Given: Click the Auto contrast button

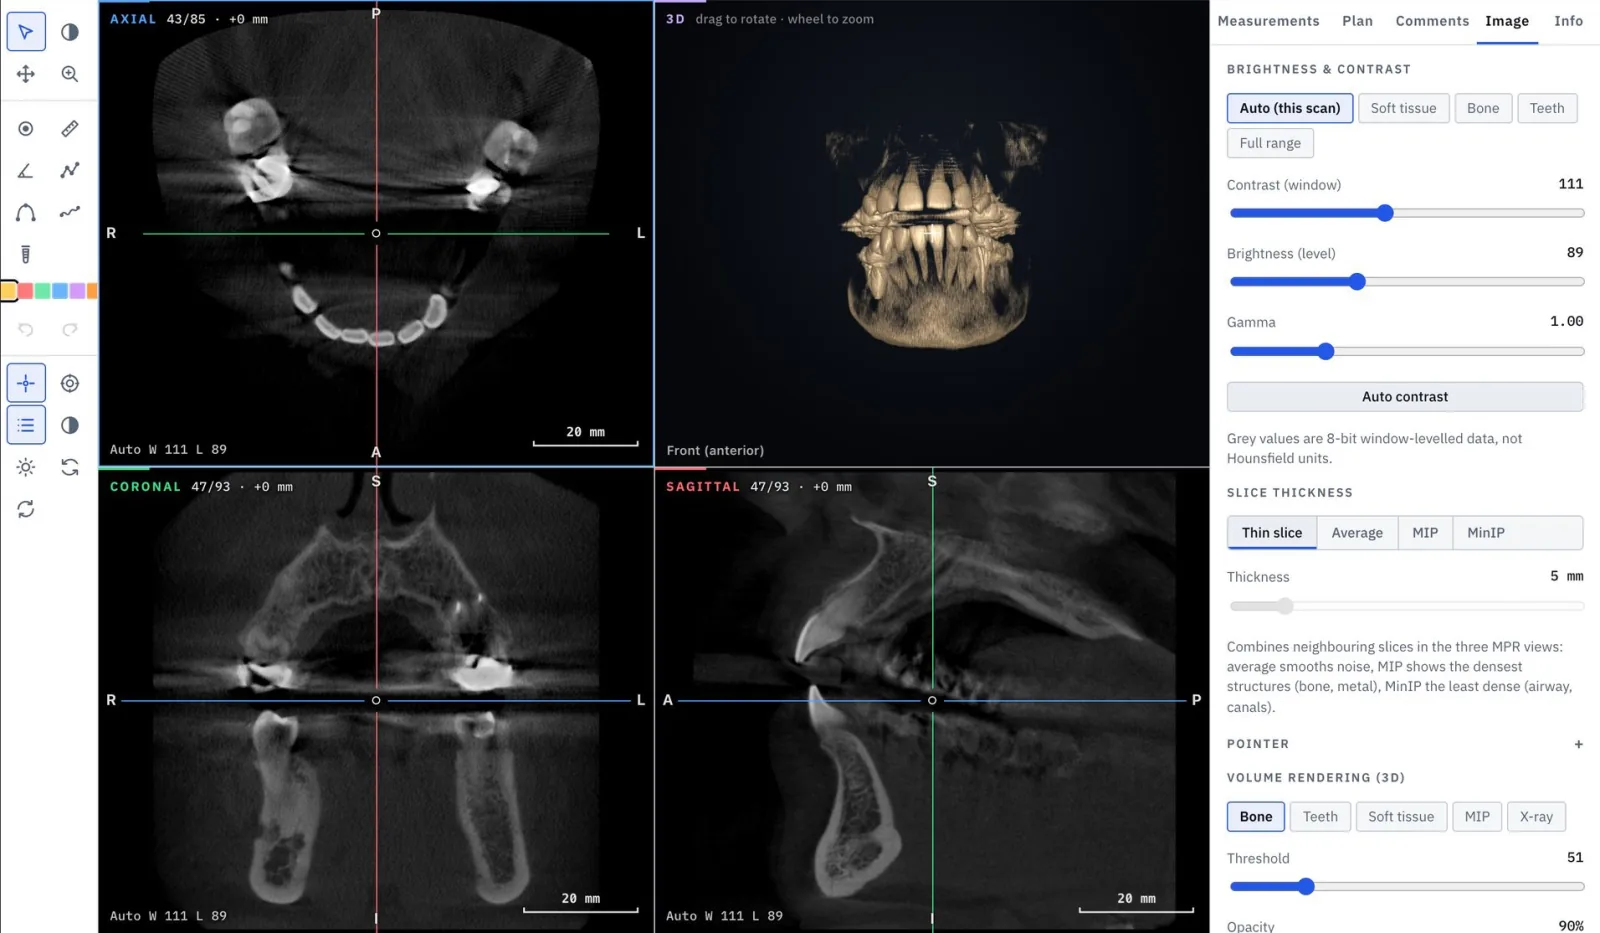Looking at the screenshot, I should coord(1404,397).
